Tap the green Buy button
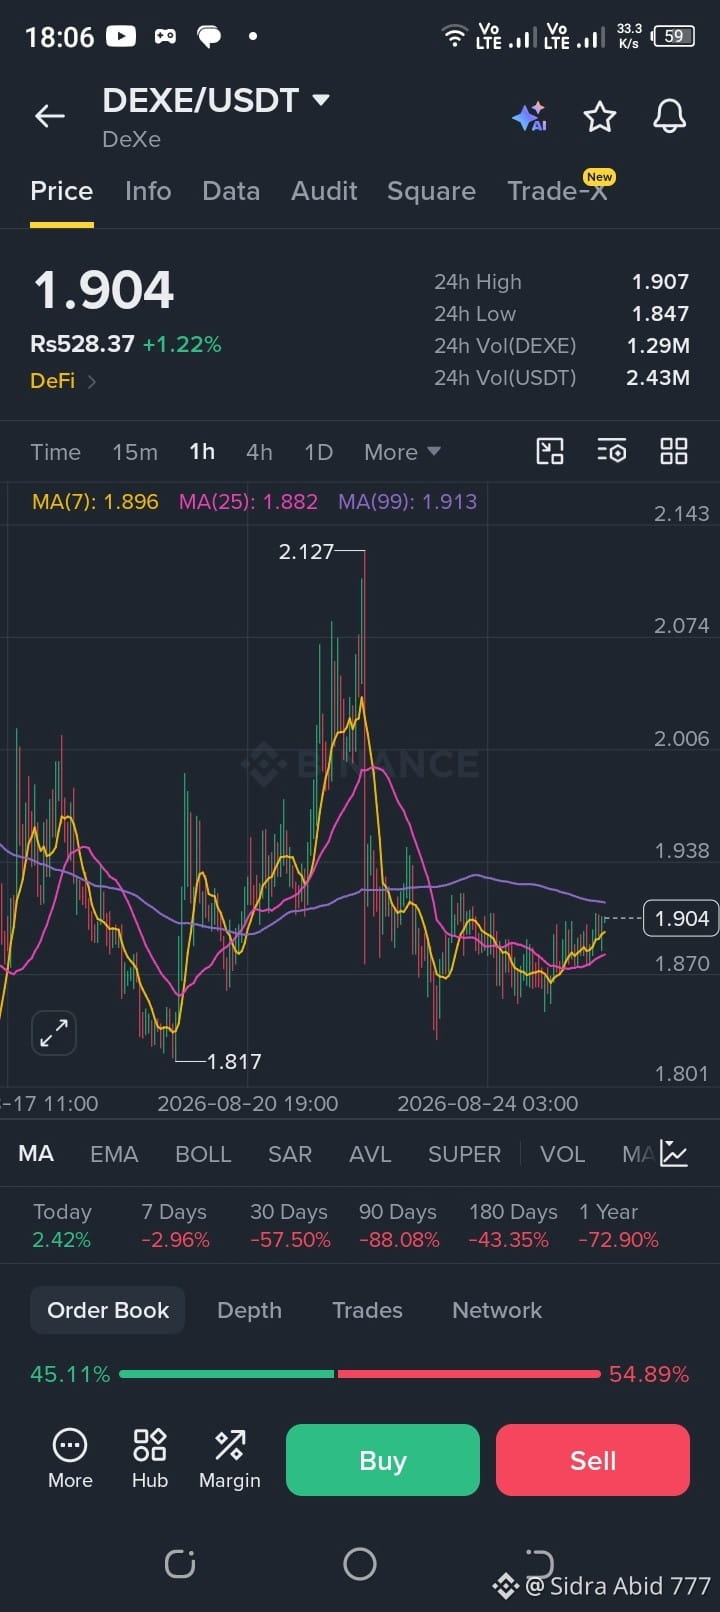720x1612 pixels. pyautogui.click(x=383, y=1460)
